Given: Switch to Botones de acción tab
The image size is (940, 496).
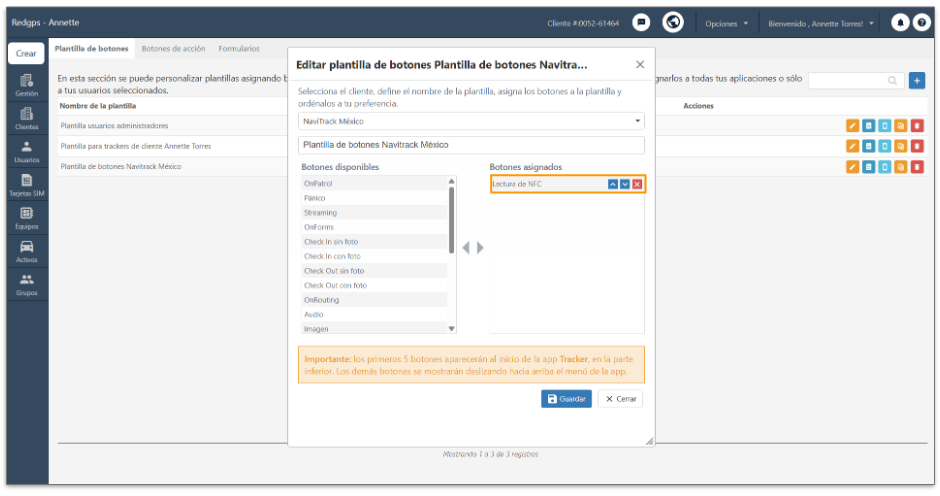Looking at the screenshot, I should coord(173,49).
